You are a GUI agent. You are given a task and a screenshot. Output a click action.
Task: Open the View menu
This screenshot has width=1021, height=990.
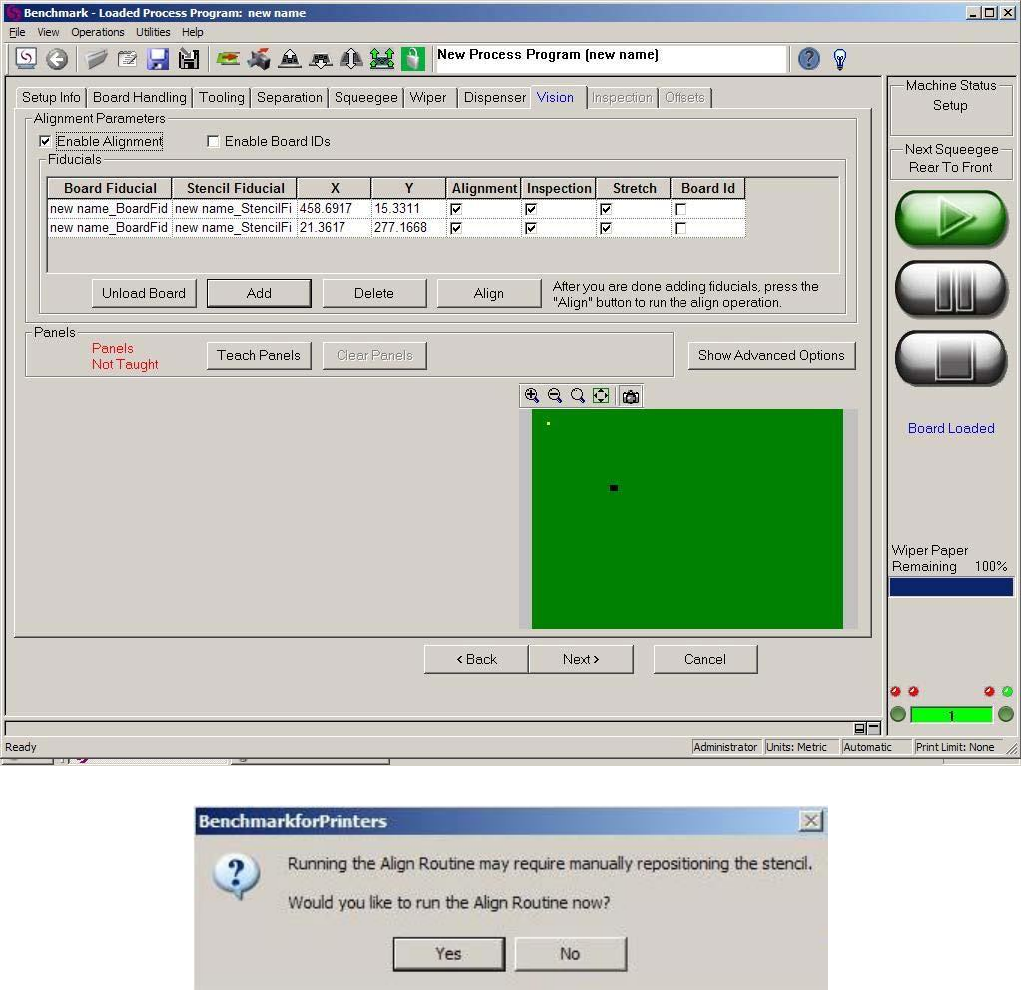click(48, 32)
